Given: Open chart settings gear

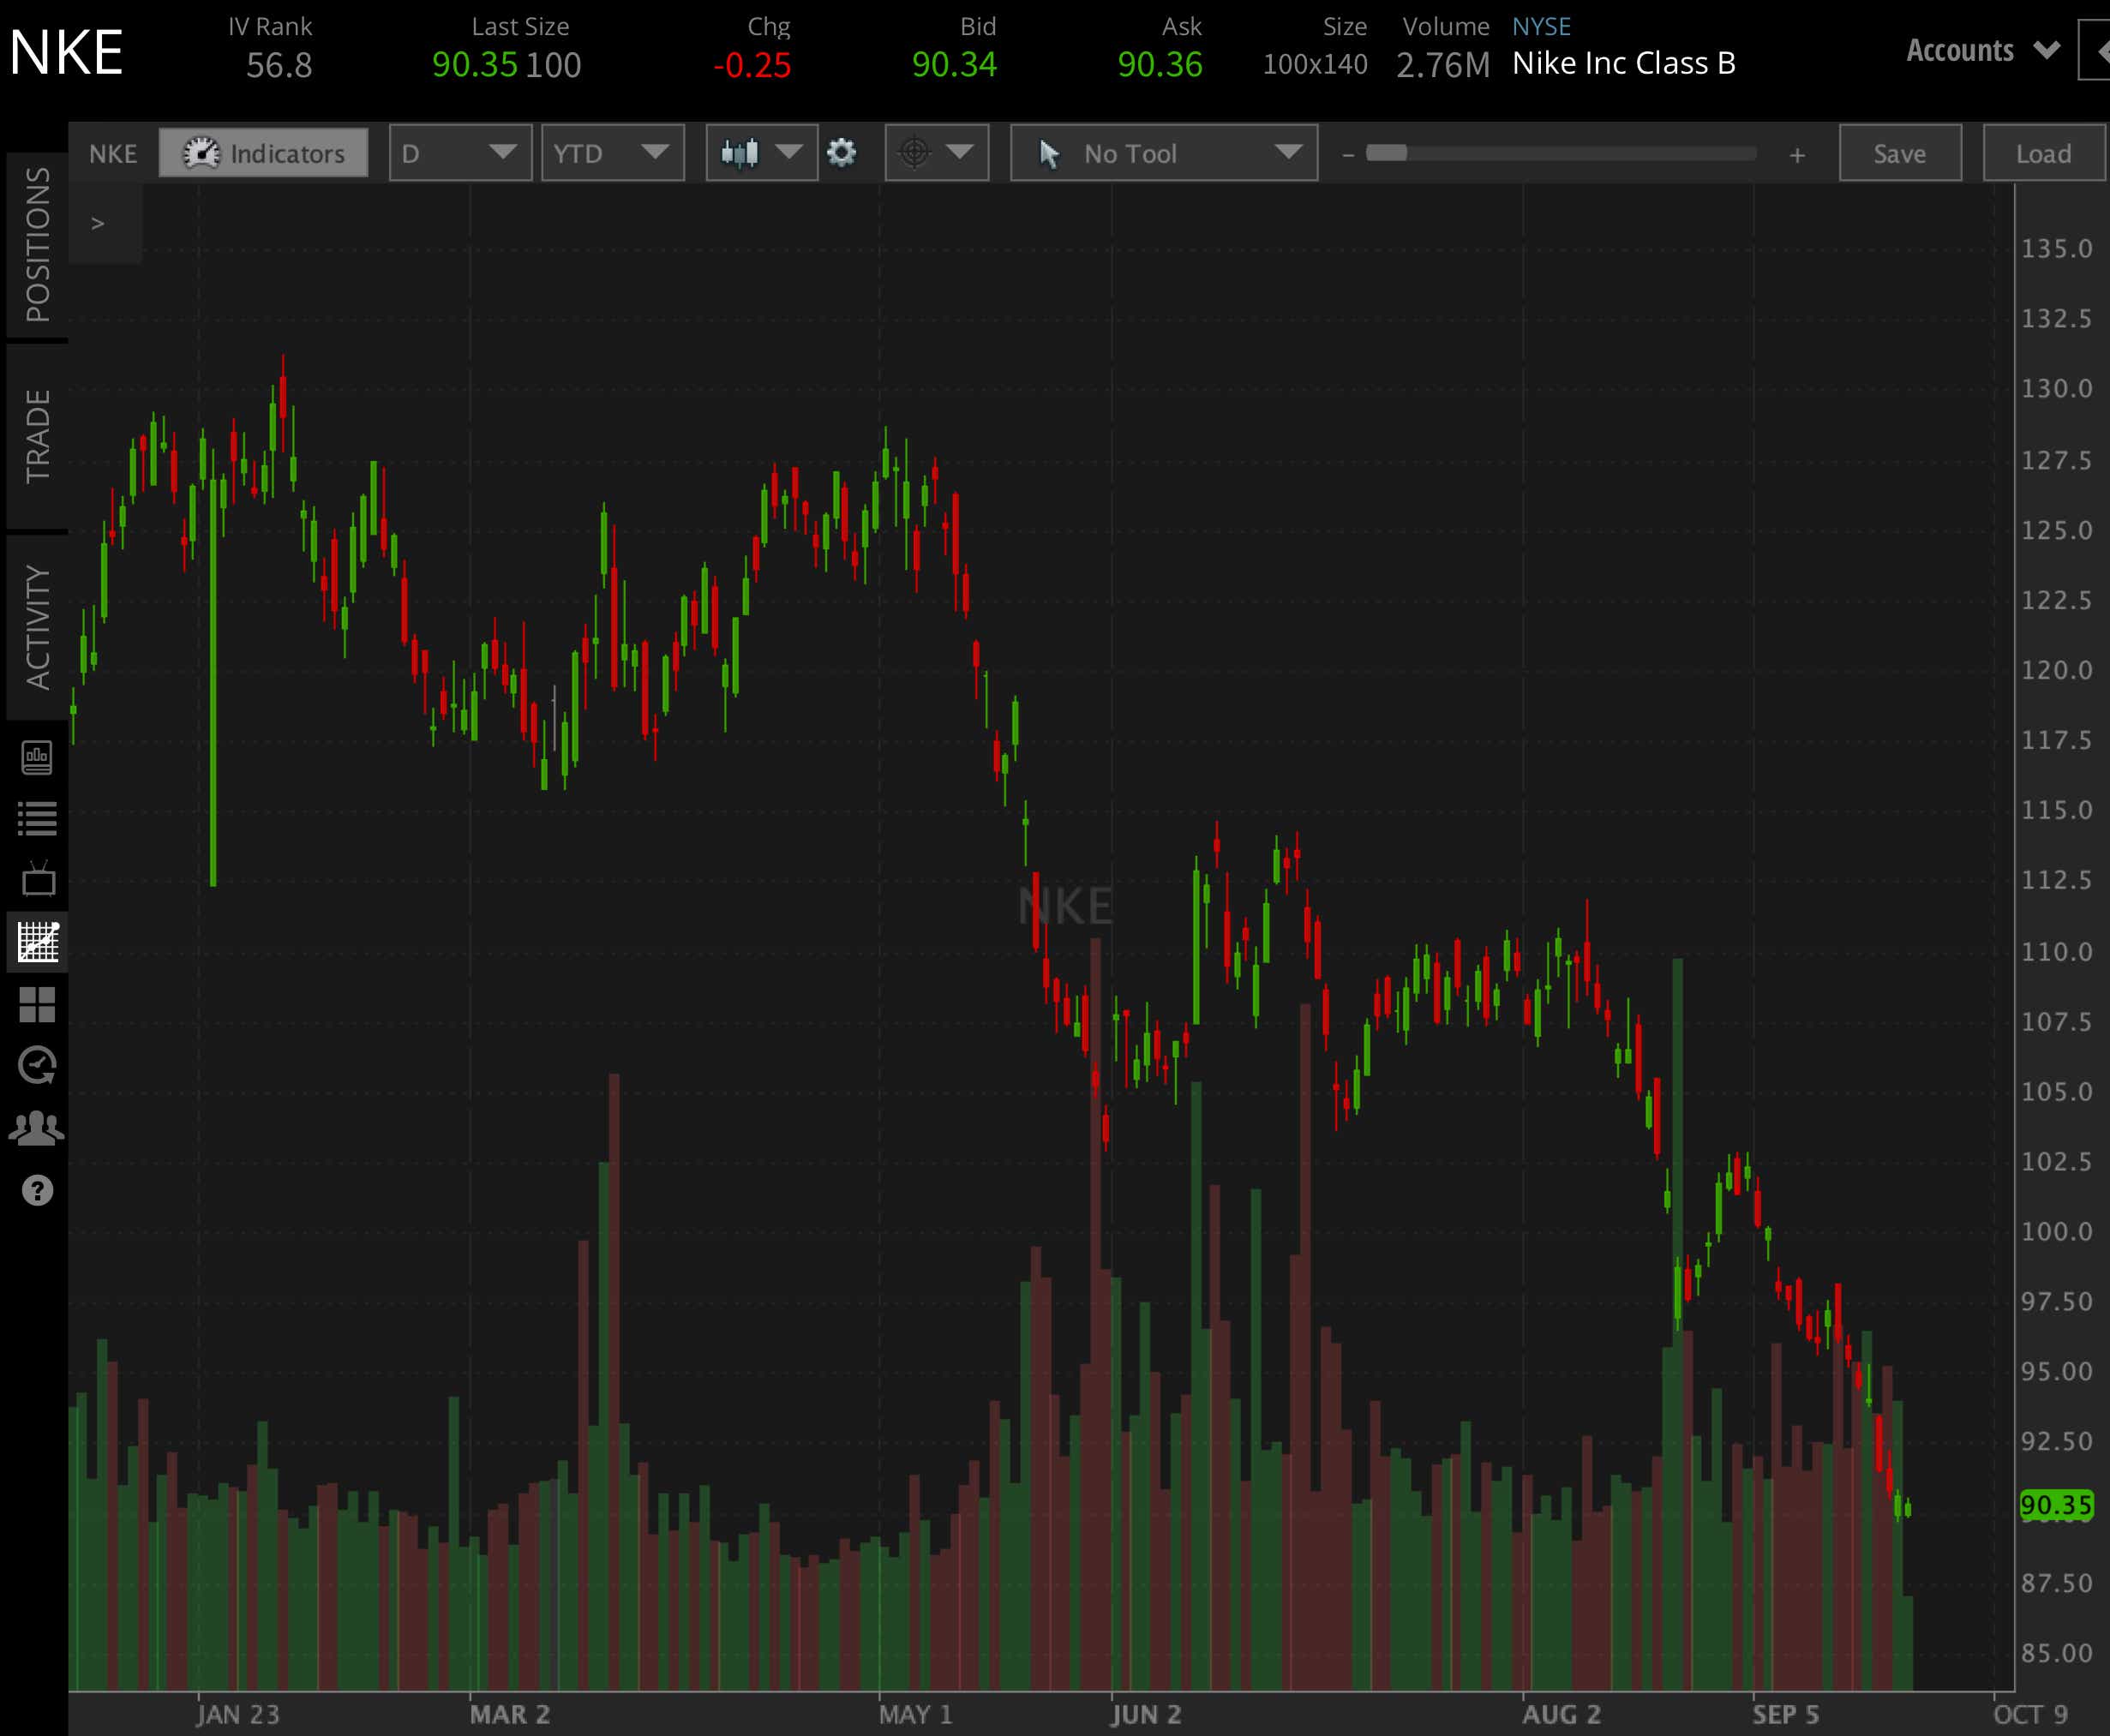Looking at the screenshot, I should (842, 153).
